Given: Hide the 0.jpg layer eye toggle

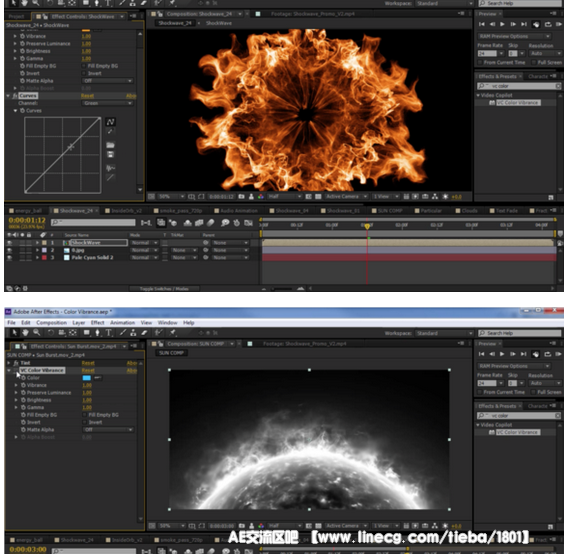Looking at the screenshot, I should [9, 250].
